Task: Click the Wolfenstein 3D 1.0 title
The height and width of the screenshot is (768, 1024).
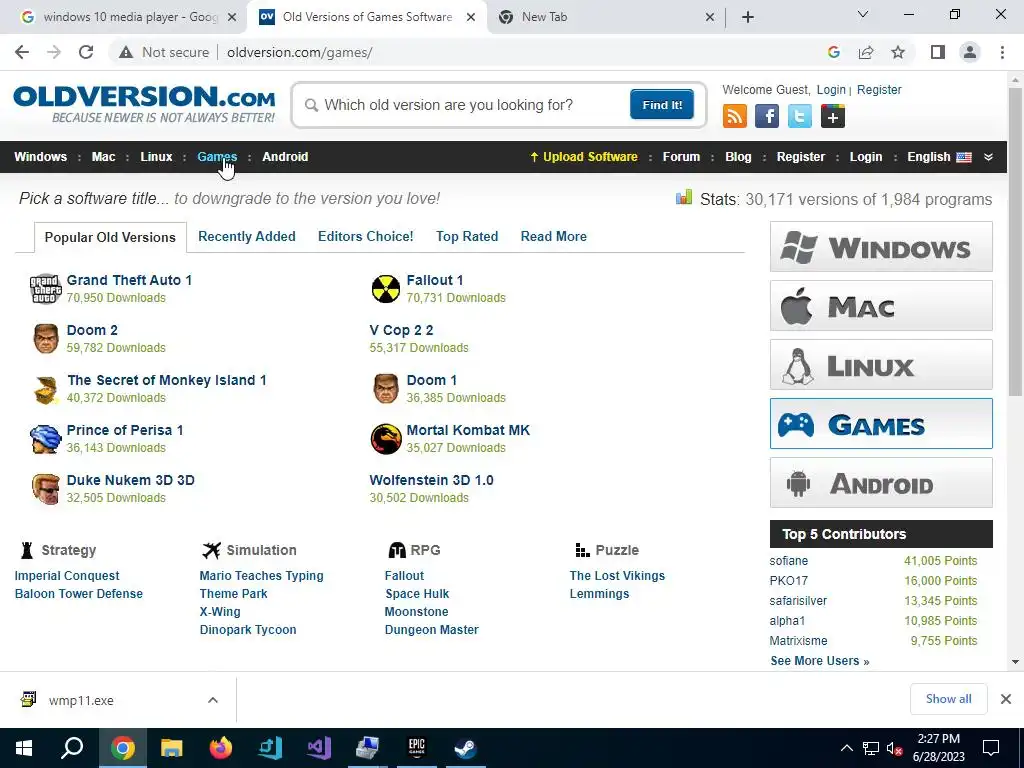Action: tap(432, 480)
